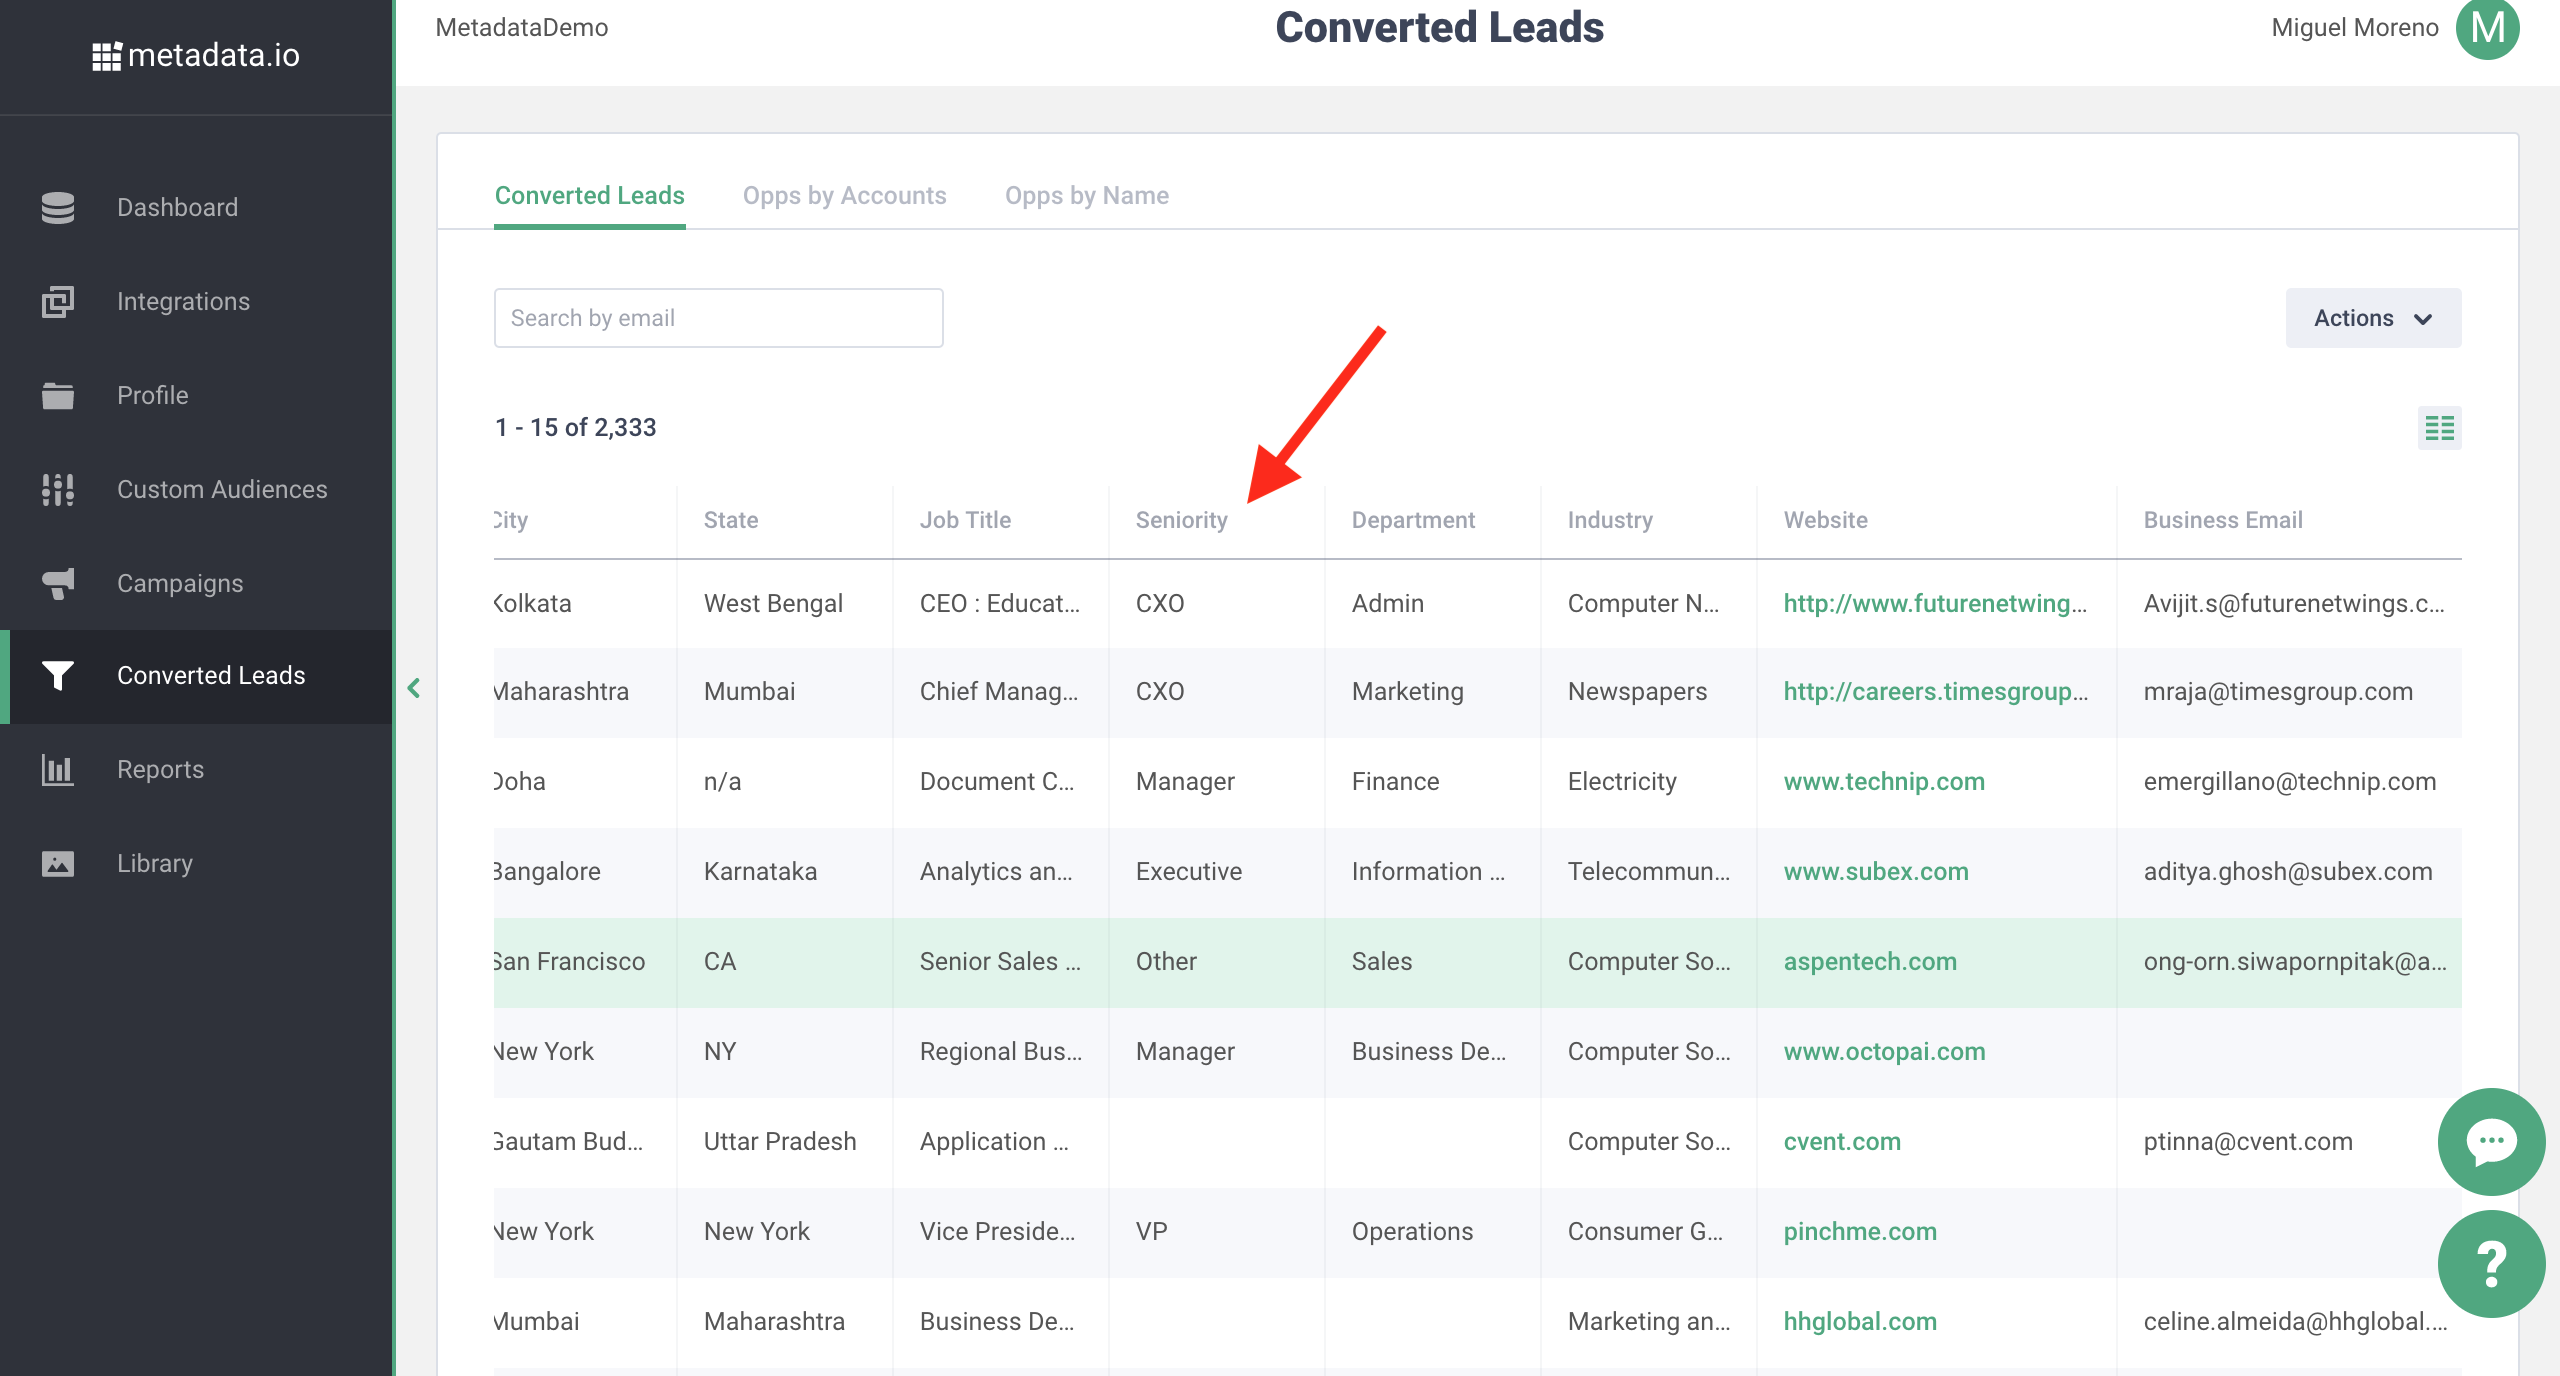2560x1376 pixels.
Task: Click the Search by email field
Action: click(x=718, y=318)
